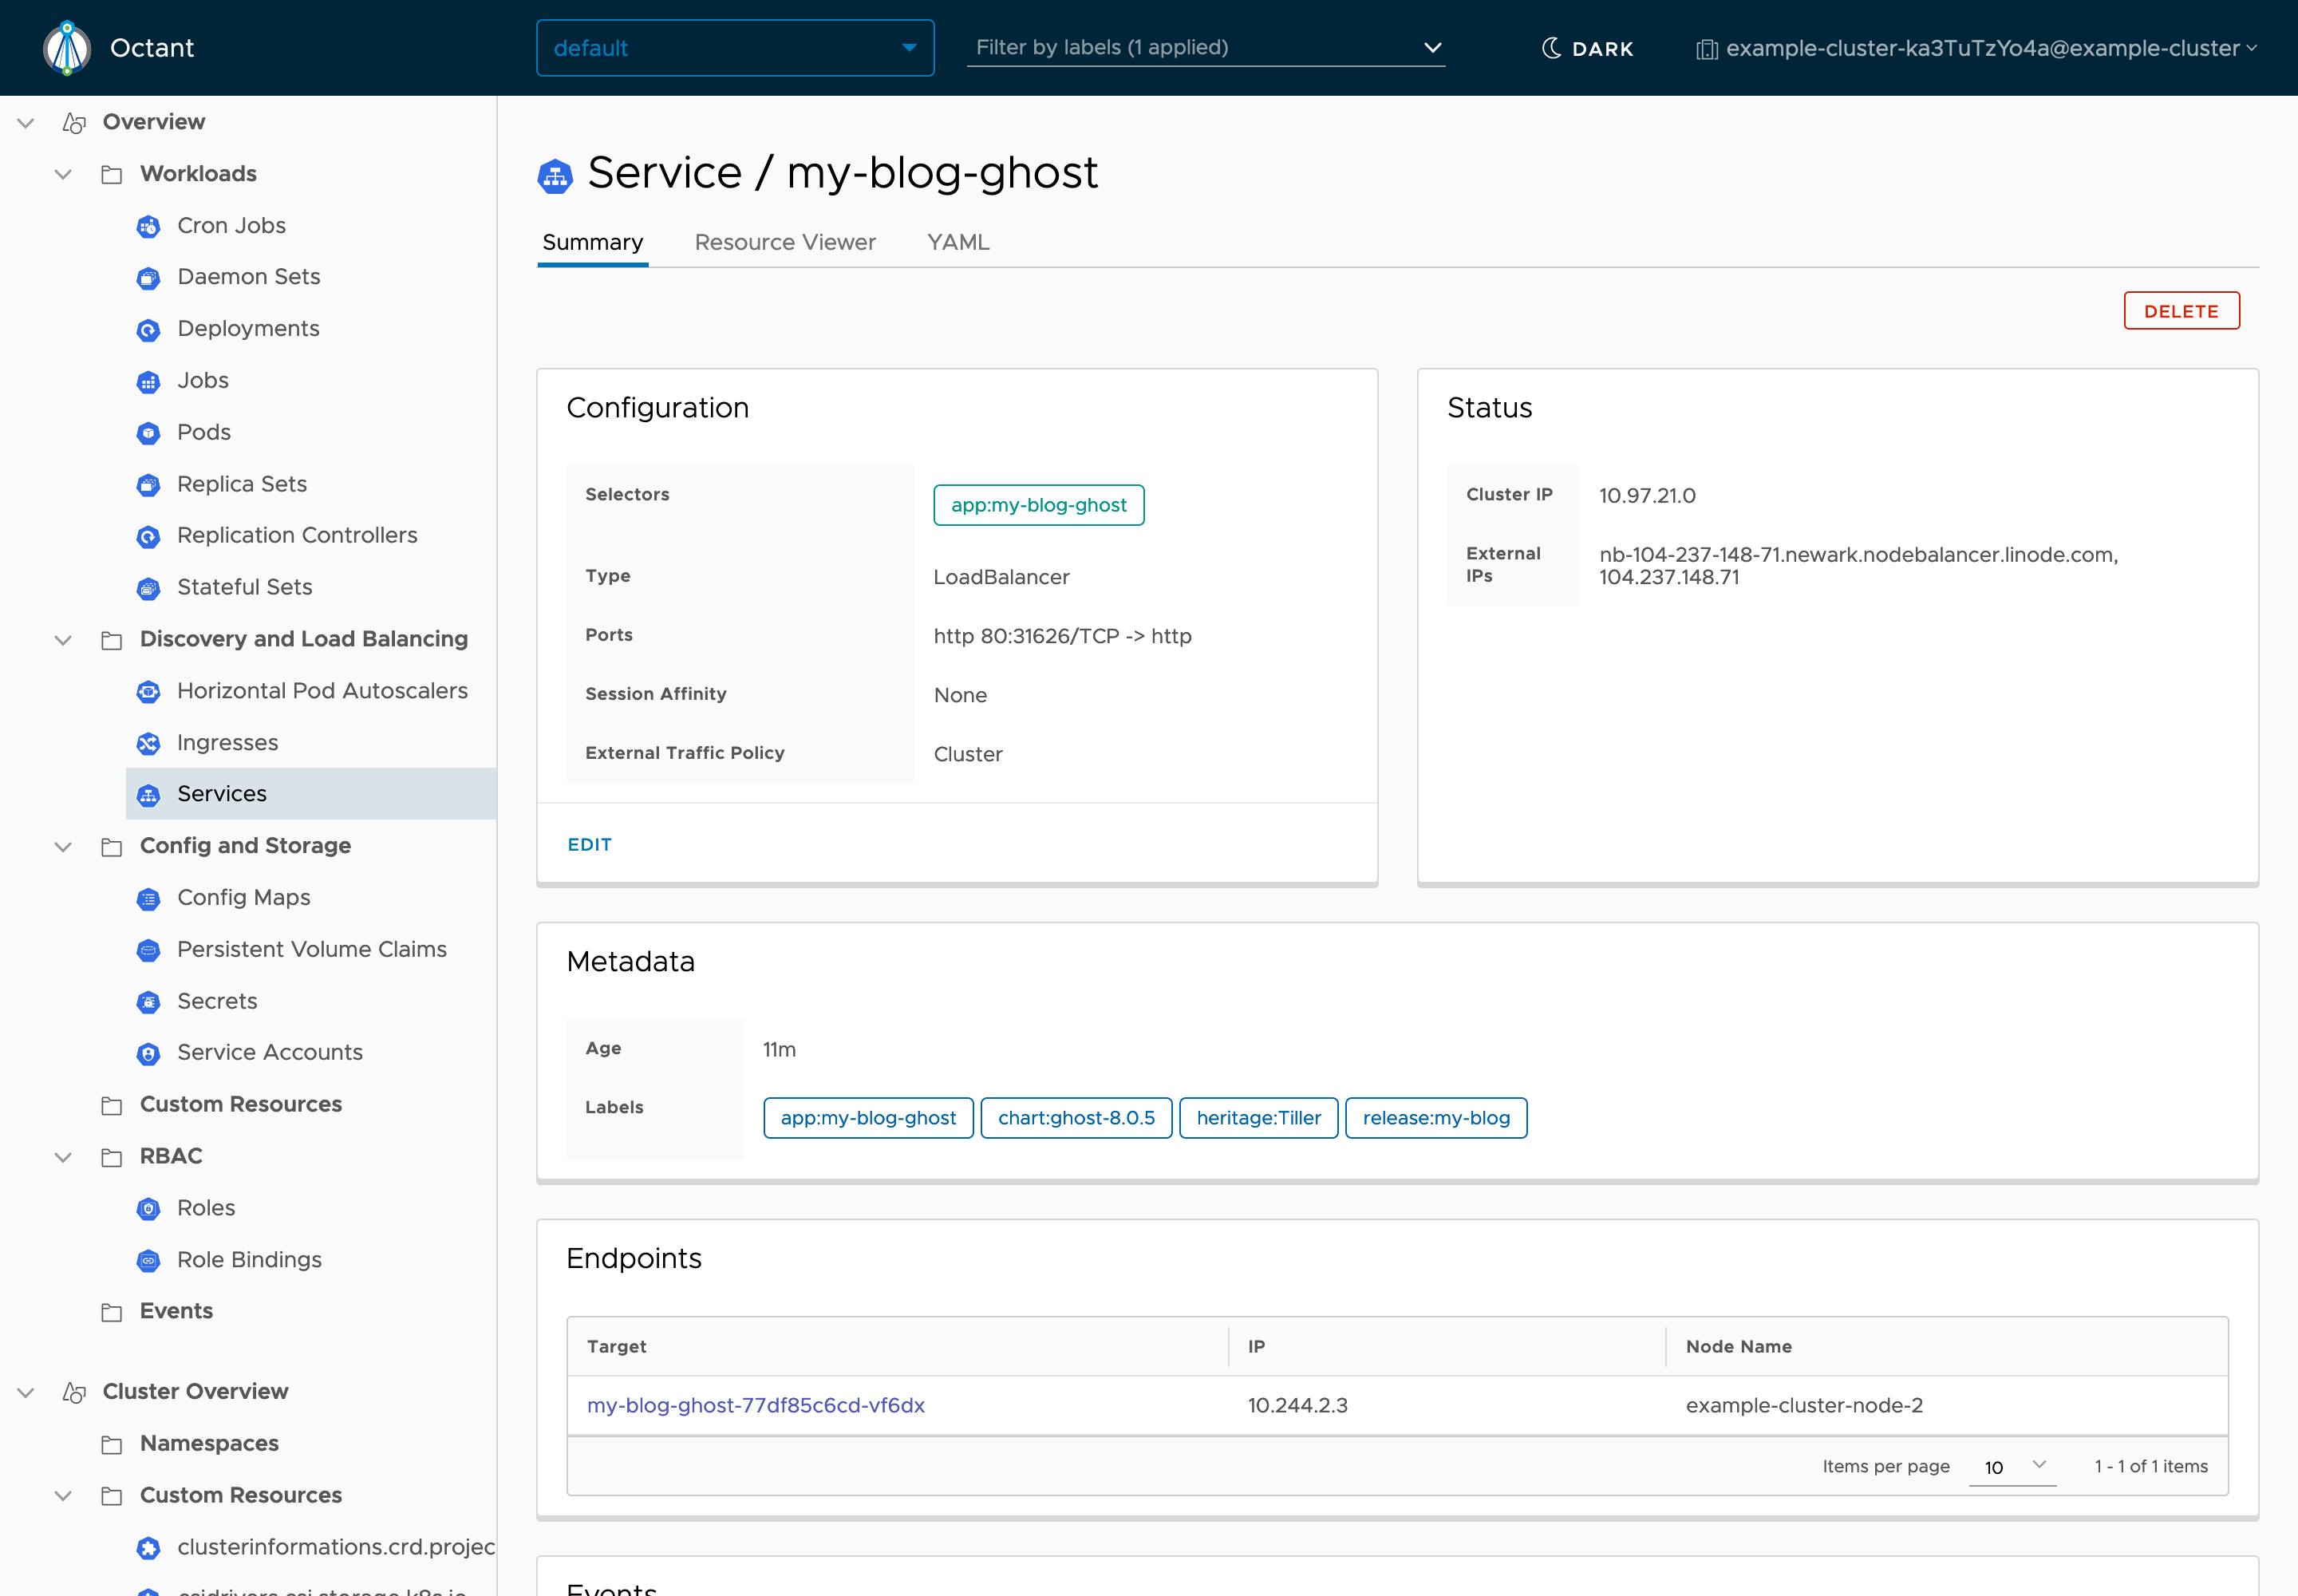Click the Cluster Overview folder icon

pos(72,1392)
